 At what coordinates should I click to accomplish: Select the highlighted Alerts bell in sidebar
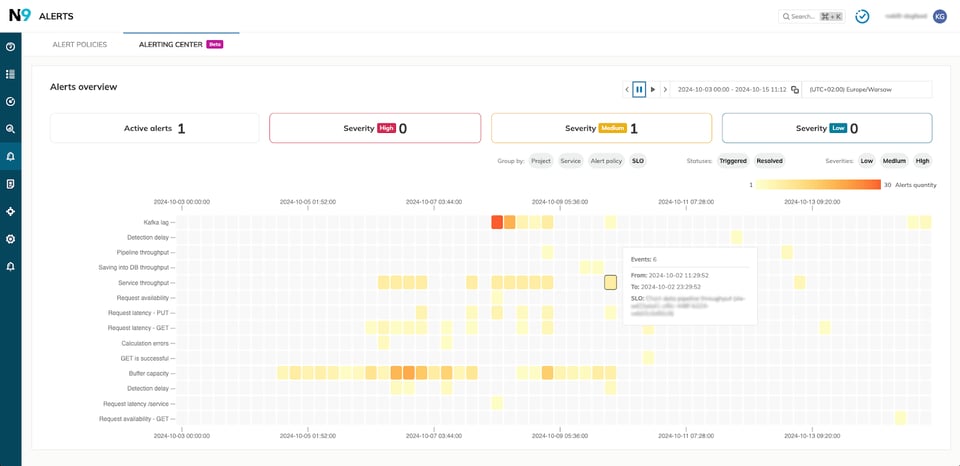coord(10,157)
